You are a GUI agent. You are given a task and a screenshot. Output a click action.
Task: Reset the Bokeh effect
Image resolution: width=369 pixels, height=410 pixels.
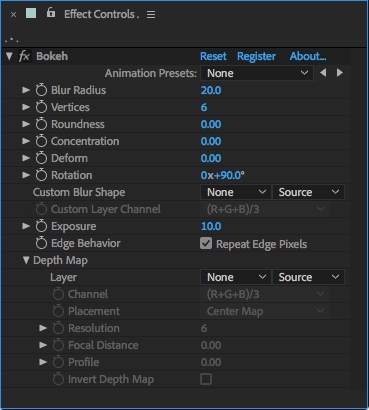tap(213, 56)
